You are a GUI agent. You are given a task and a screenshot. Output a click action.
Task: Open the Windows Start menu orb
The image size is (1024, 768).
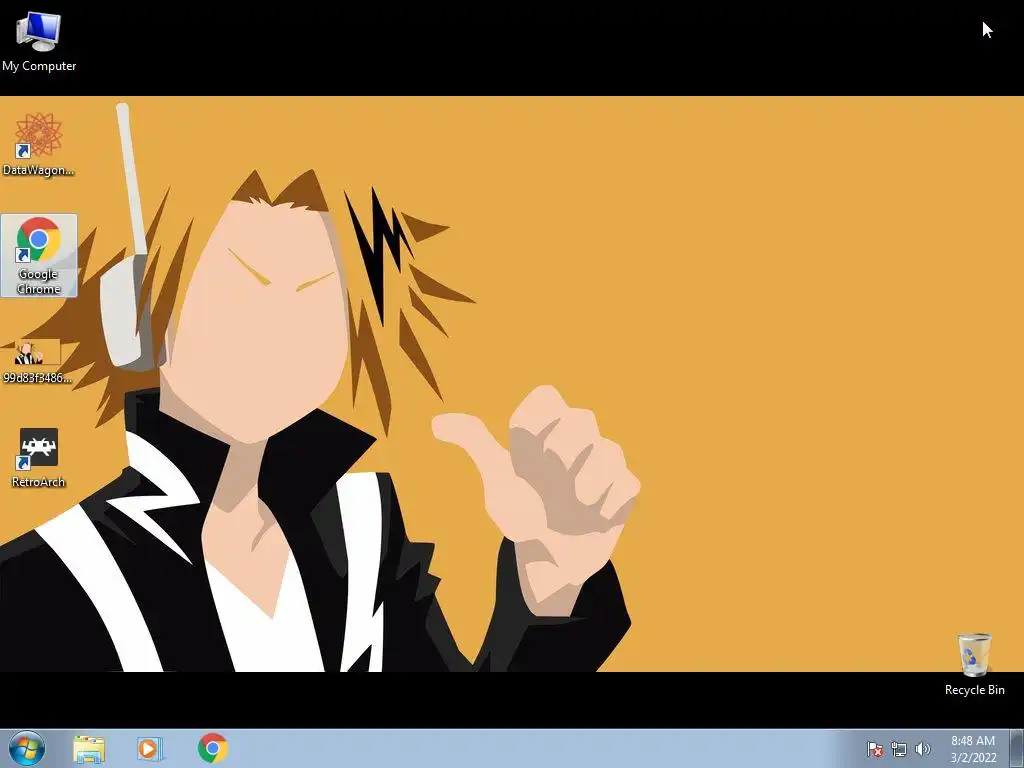point(27,748)
